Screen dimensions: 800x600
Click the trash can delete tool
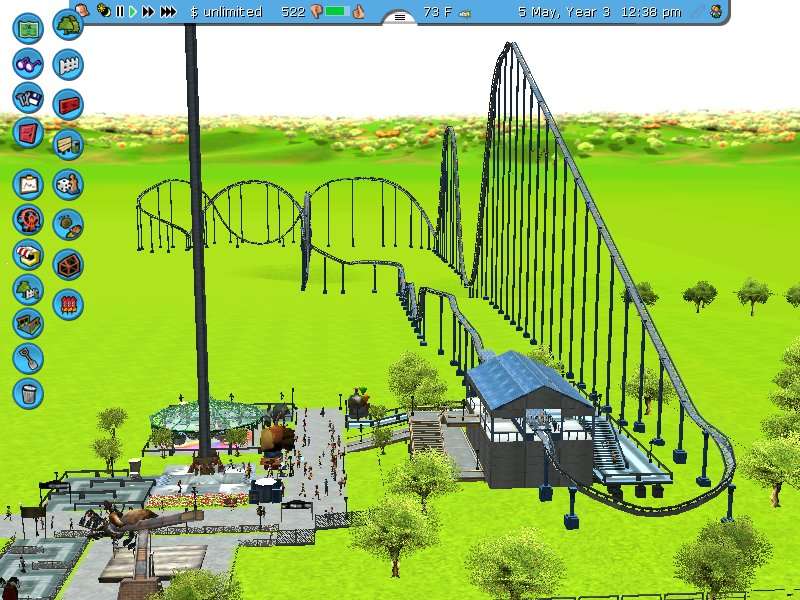click(28, 391)
